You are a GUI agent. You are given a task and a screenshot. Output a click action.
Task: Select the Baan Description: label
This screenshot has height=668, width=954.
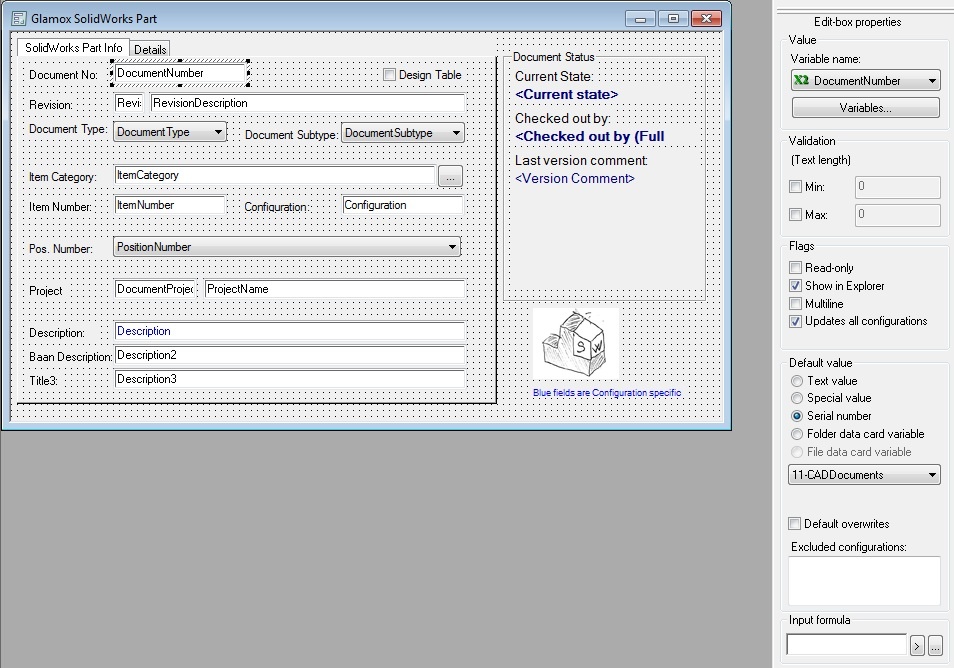pos(71,357)
